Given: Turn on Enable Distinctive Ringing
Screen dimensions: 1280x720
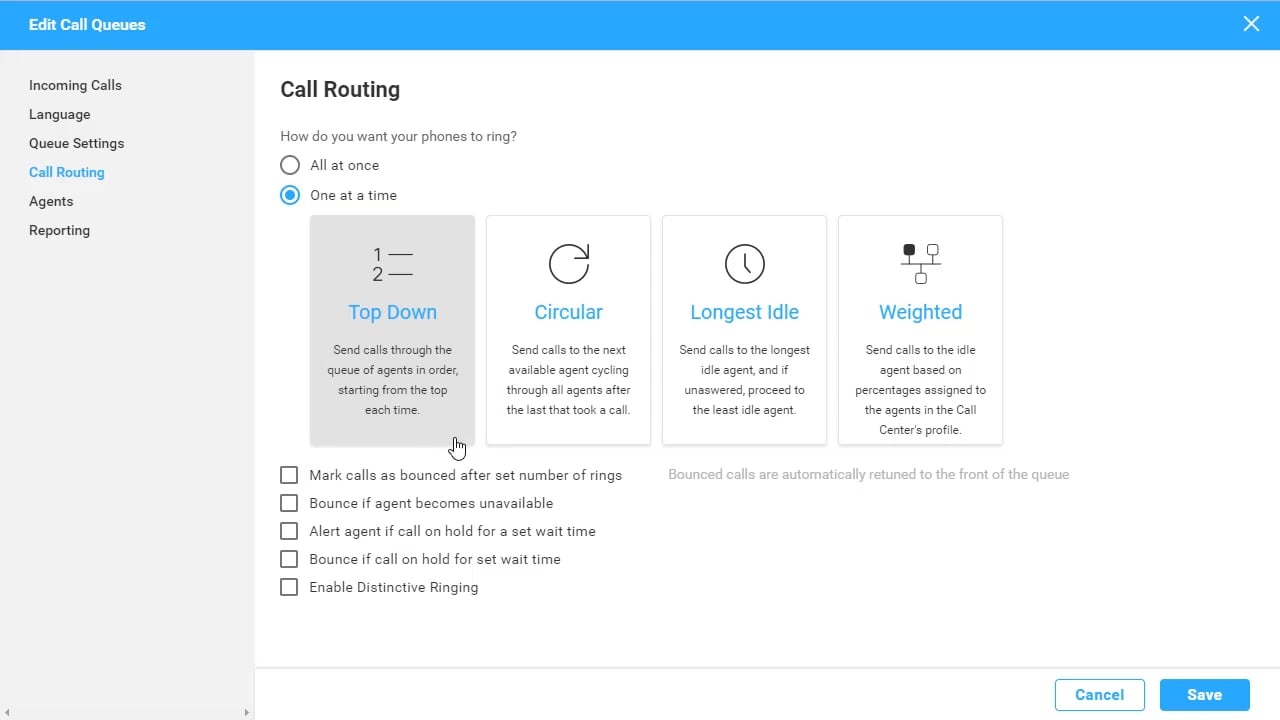Looking at the screenshot, I should pyautogui.click(x=289, y=587).
